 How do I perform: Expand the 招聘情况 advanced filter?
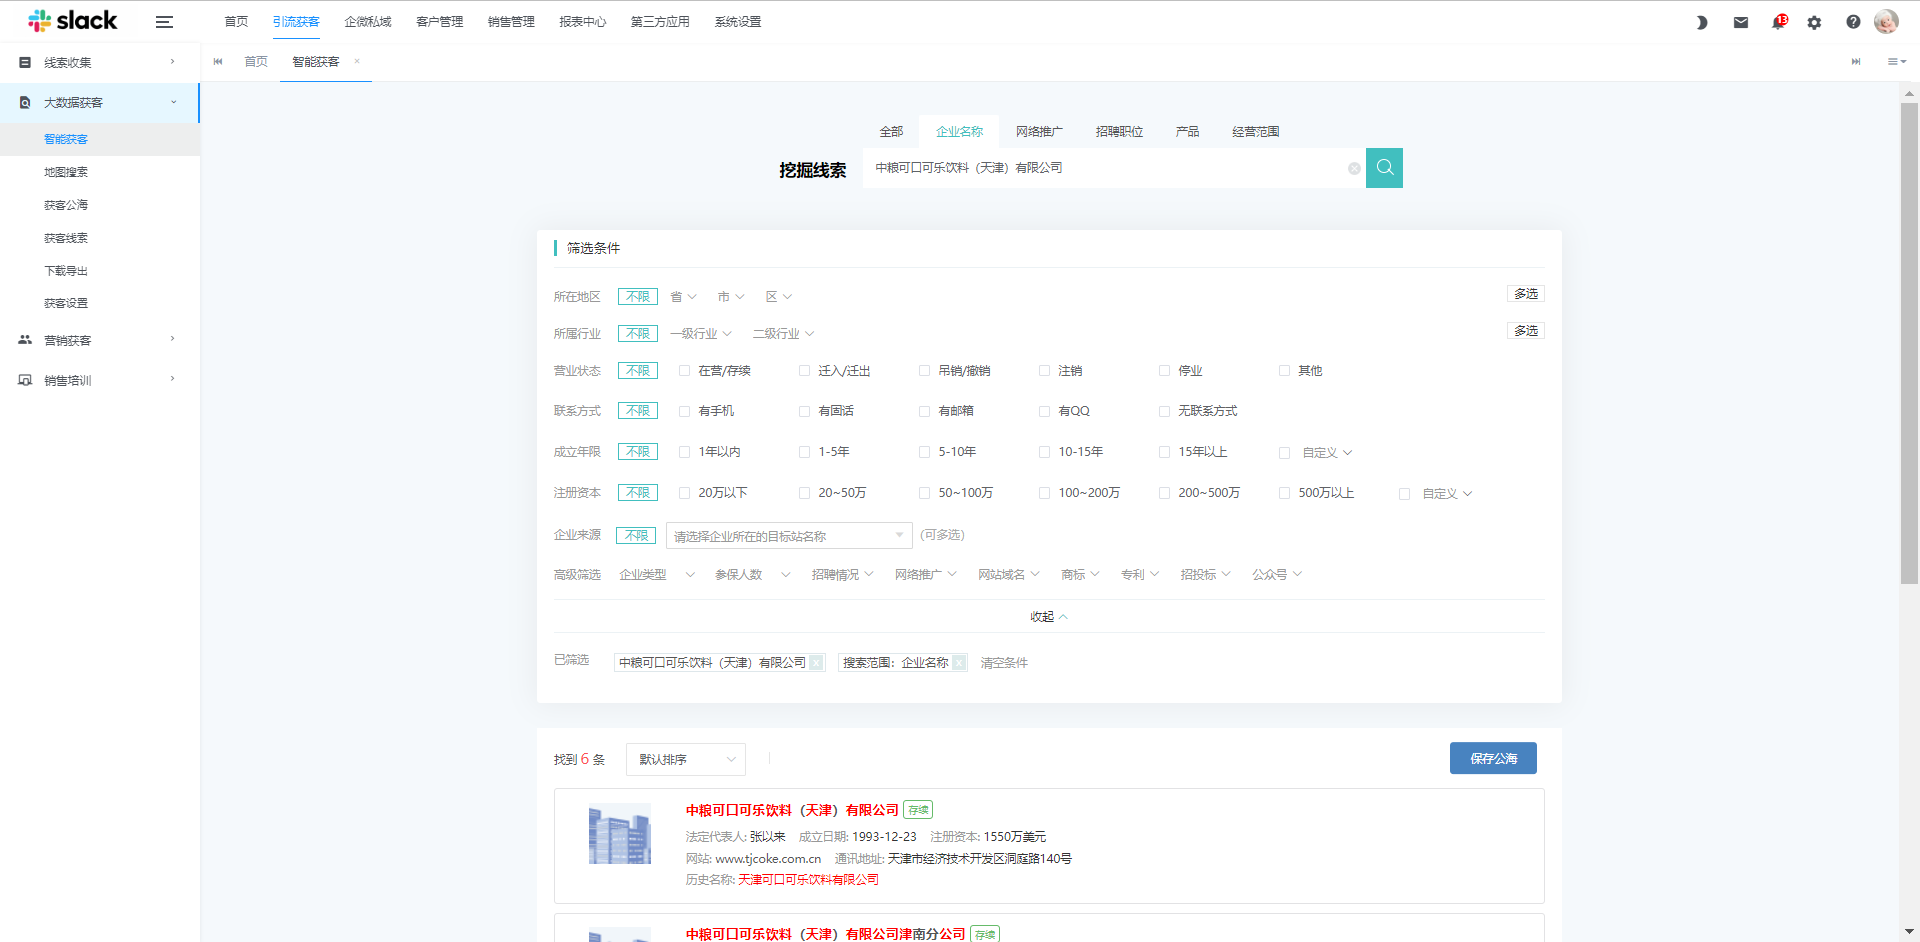coord(842,575)
